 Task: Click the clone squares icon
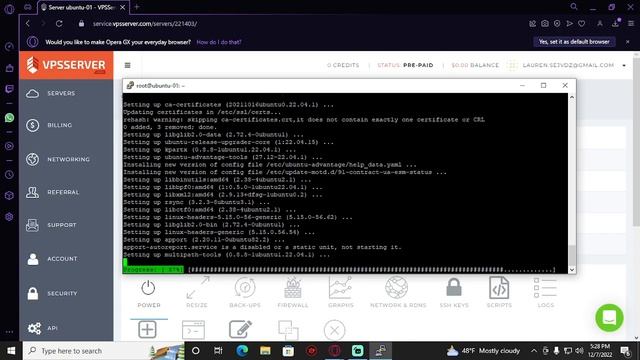click(288, 330)
